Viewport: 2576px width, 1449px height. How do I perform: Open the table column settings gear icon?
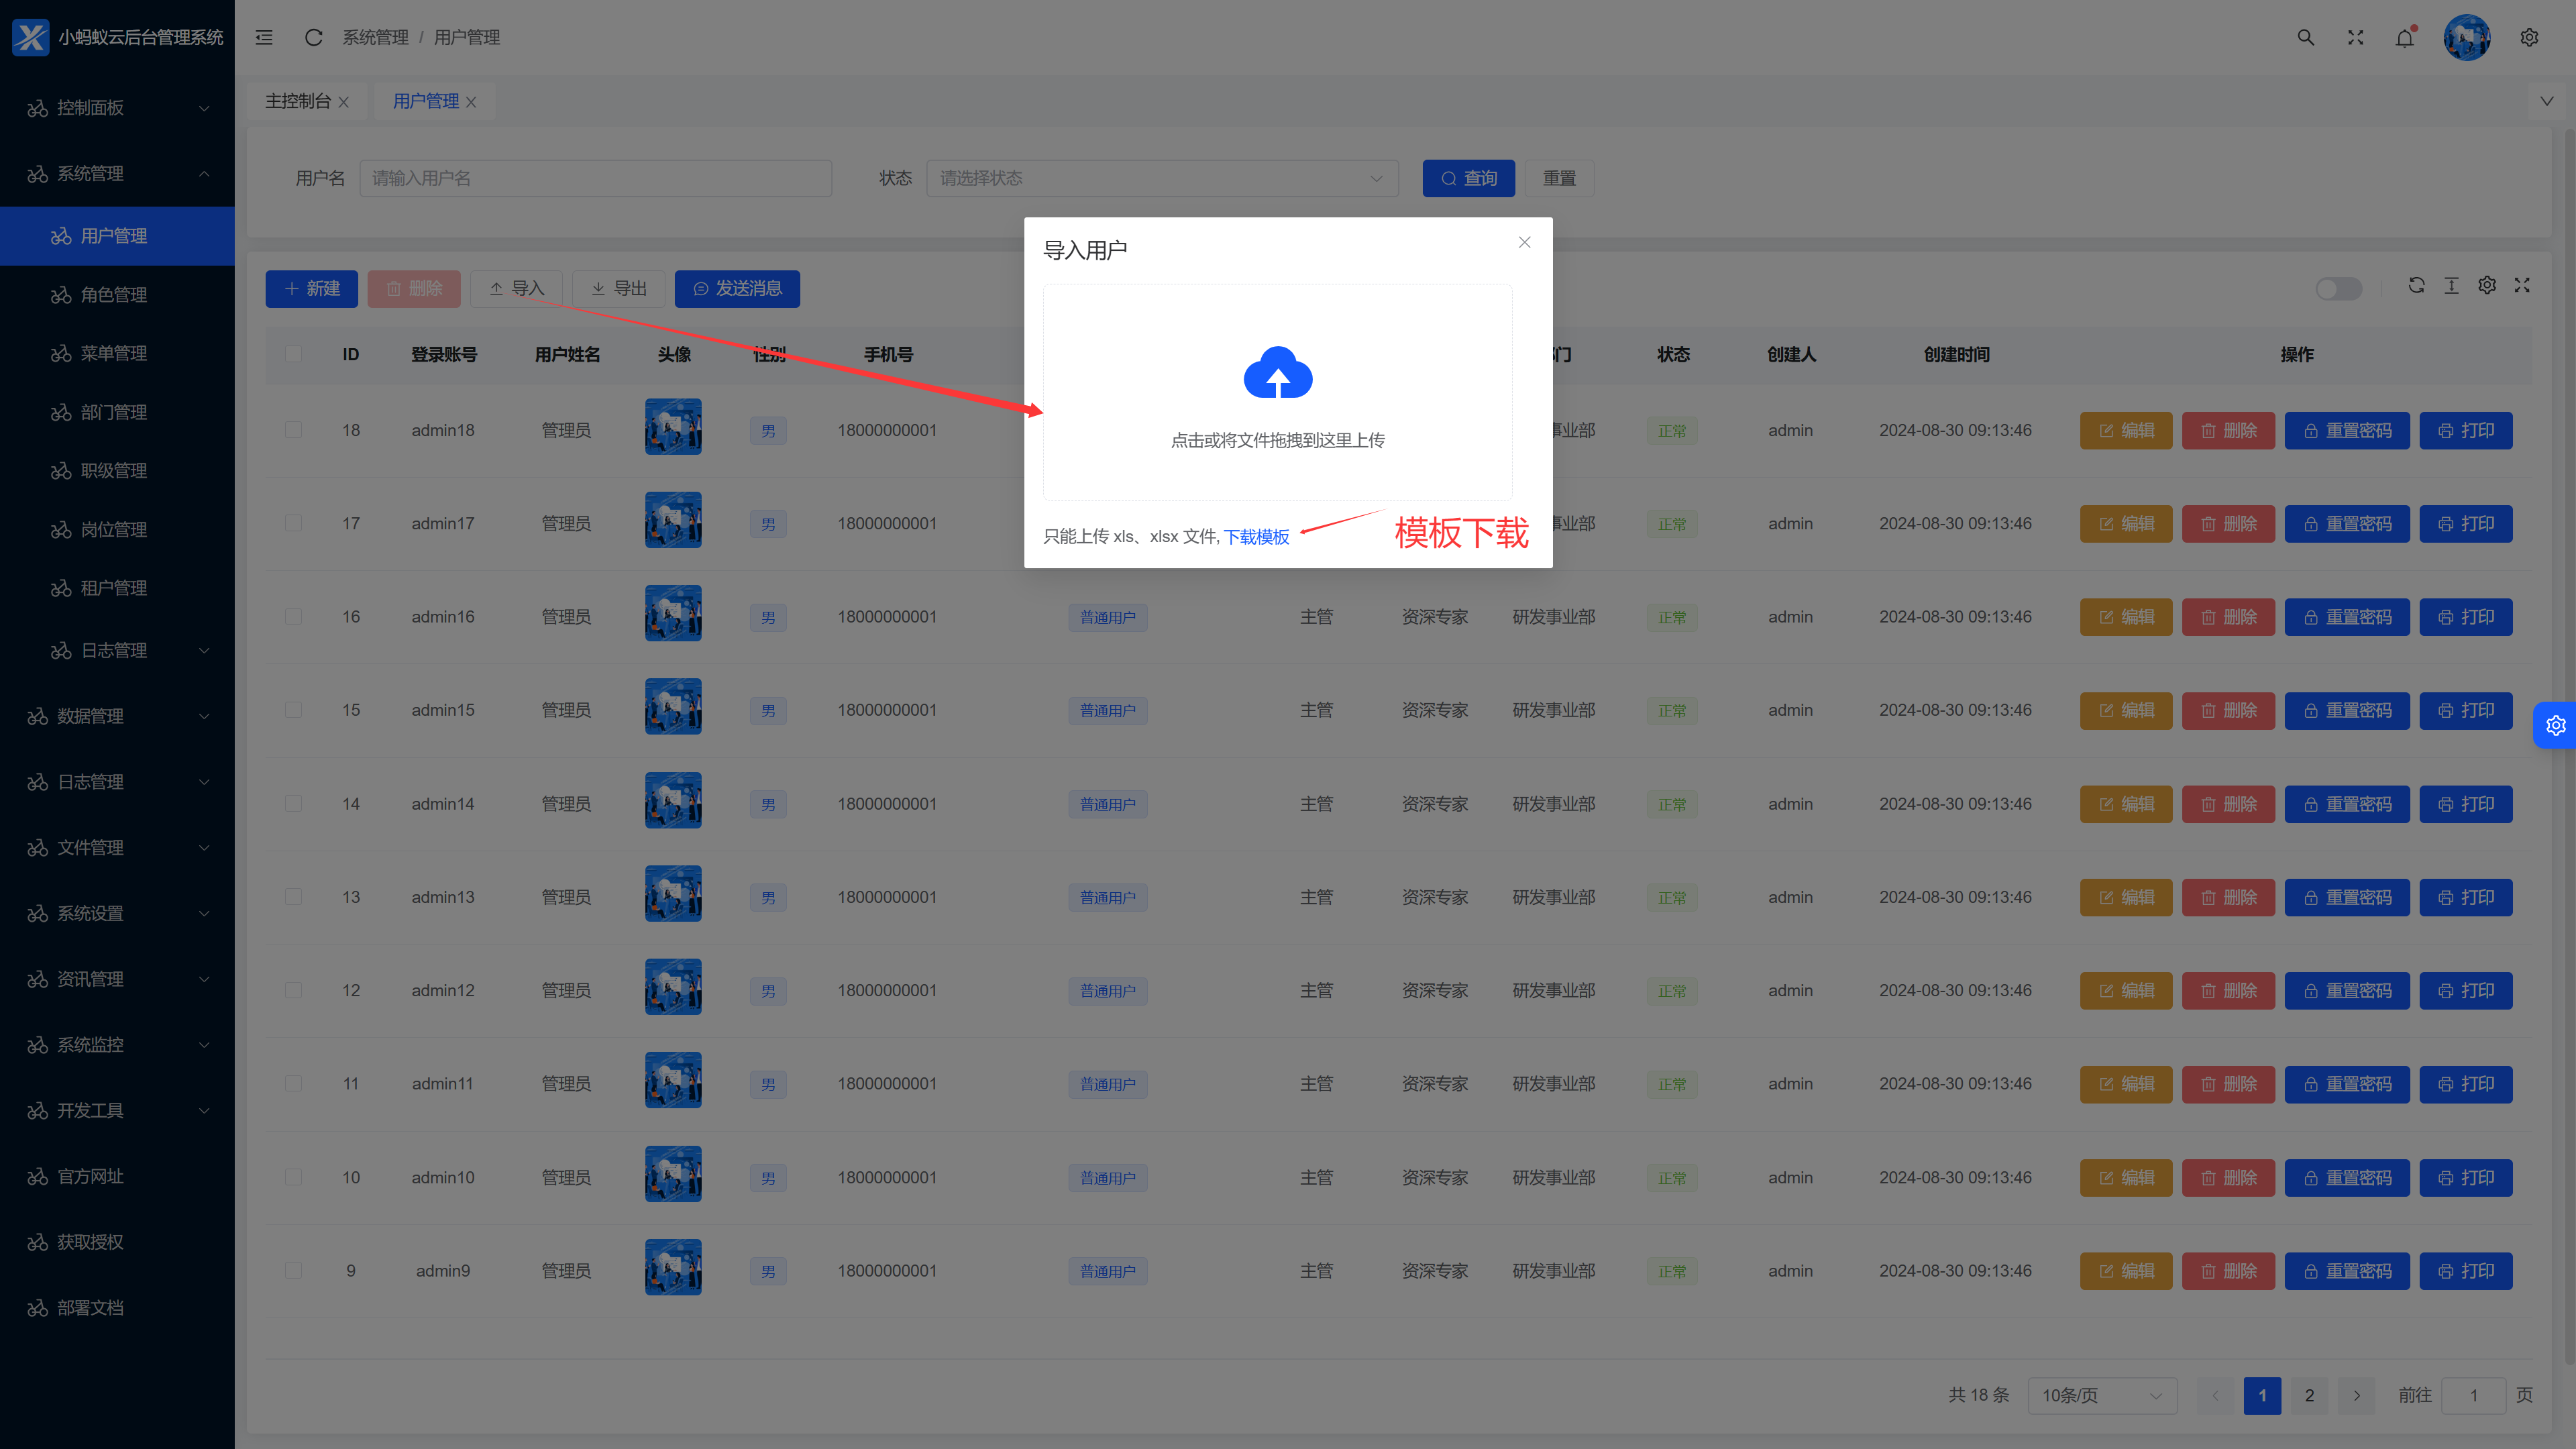pyautogui.click(x=2487, y=286)
